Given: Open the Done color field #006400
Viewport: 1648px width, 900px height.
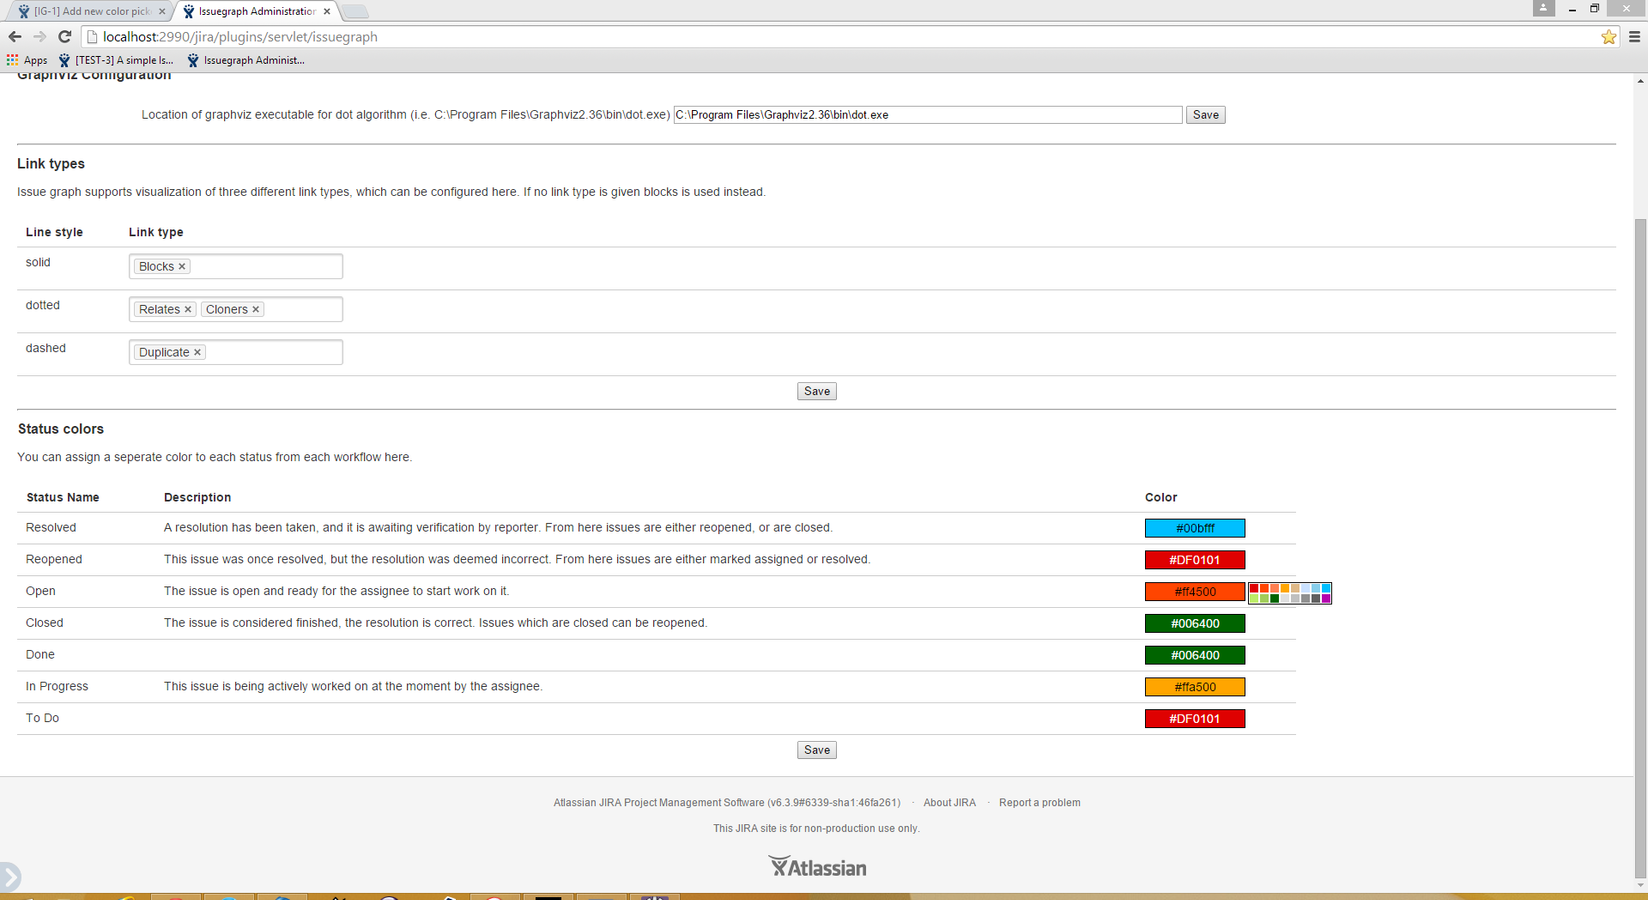Looking at the screenshot, I should point(1195,656).
